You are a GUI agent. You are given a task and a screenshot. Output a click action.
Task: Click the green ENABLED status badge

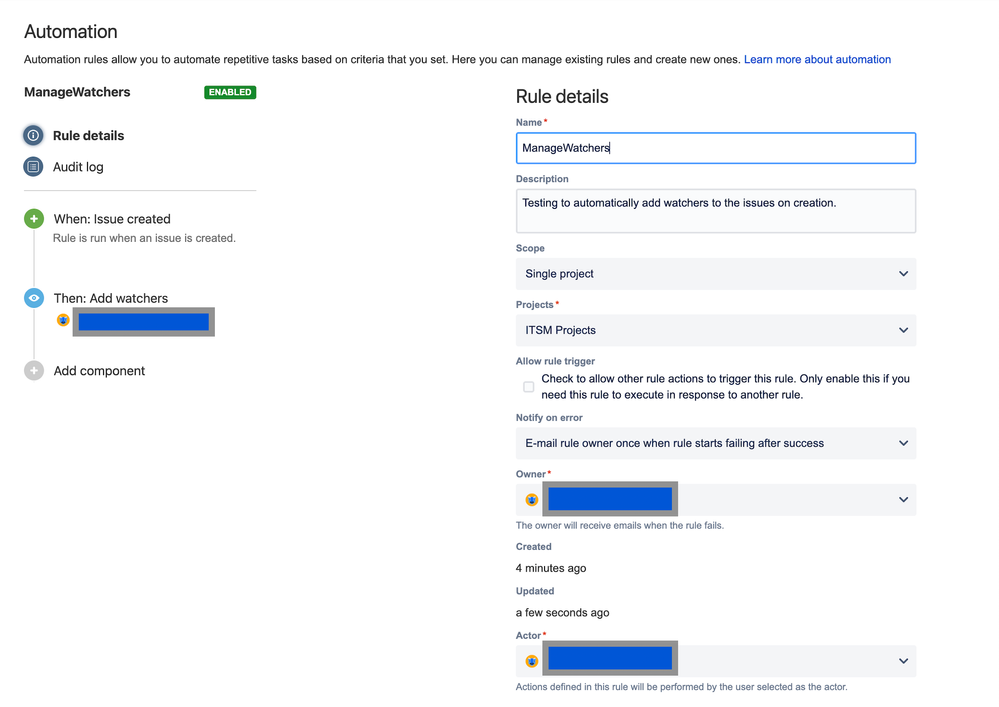(230, 92)
